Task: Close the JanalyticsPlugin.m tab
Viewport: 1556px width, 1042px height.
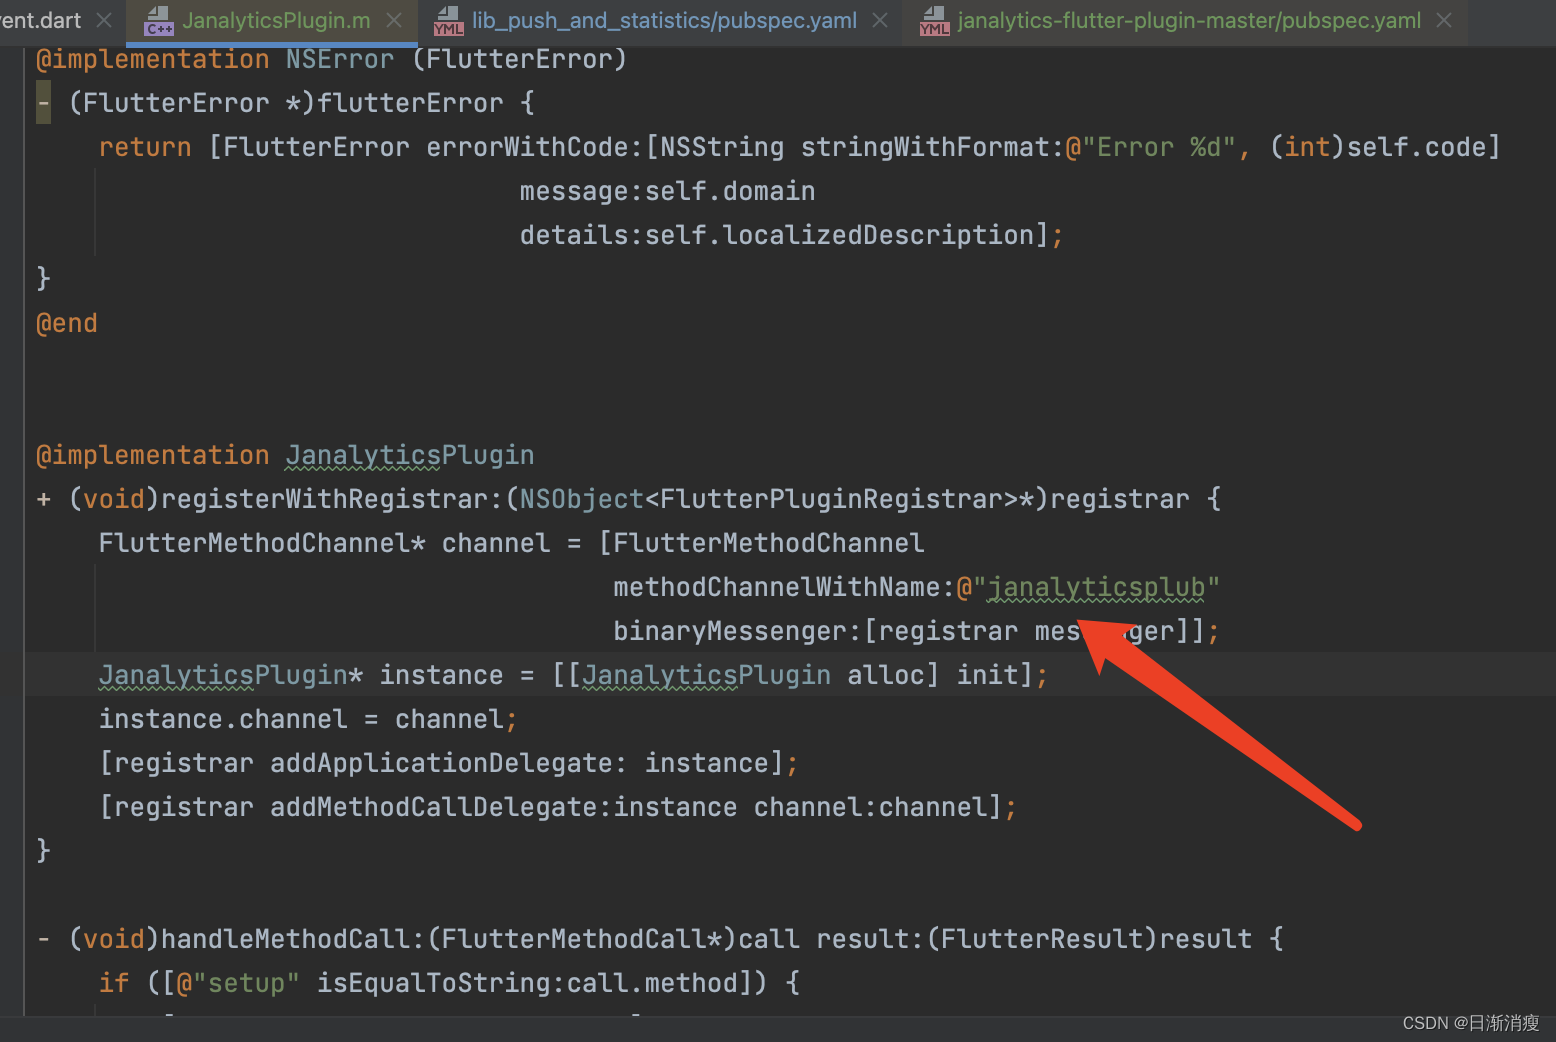Action: point(393,20)
